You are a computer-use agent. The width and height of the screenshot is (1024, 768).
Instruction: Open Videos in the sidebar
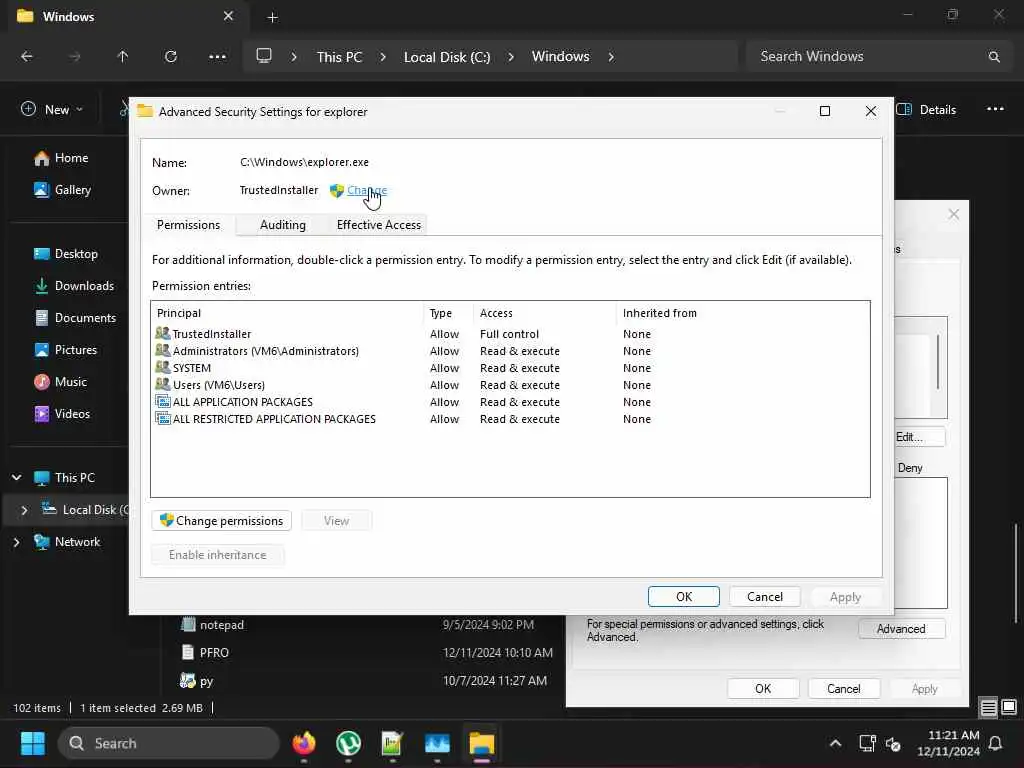(x=62, y=414)
